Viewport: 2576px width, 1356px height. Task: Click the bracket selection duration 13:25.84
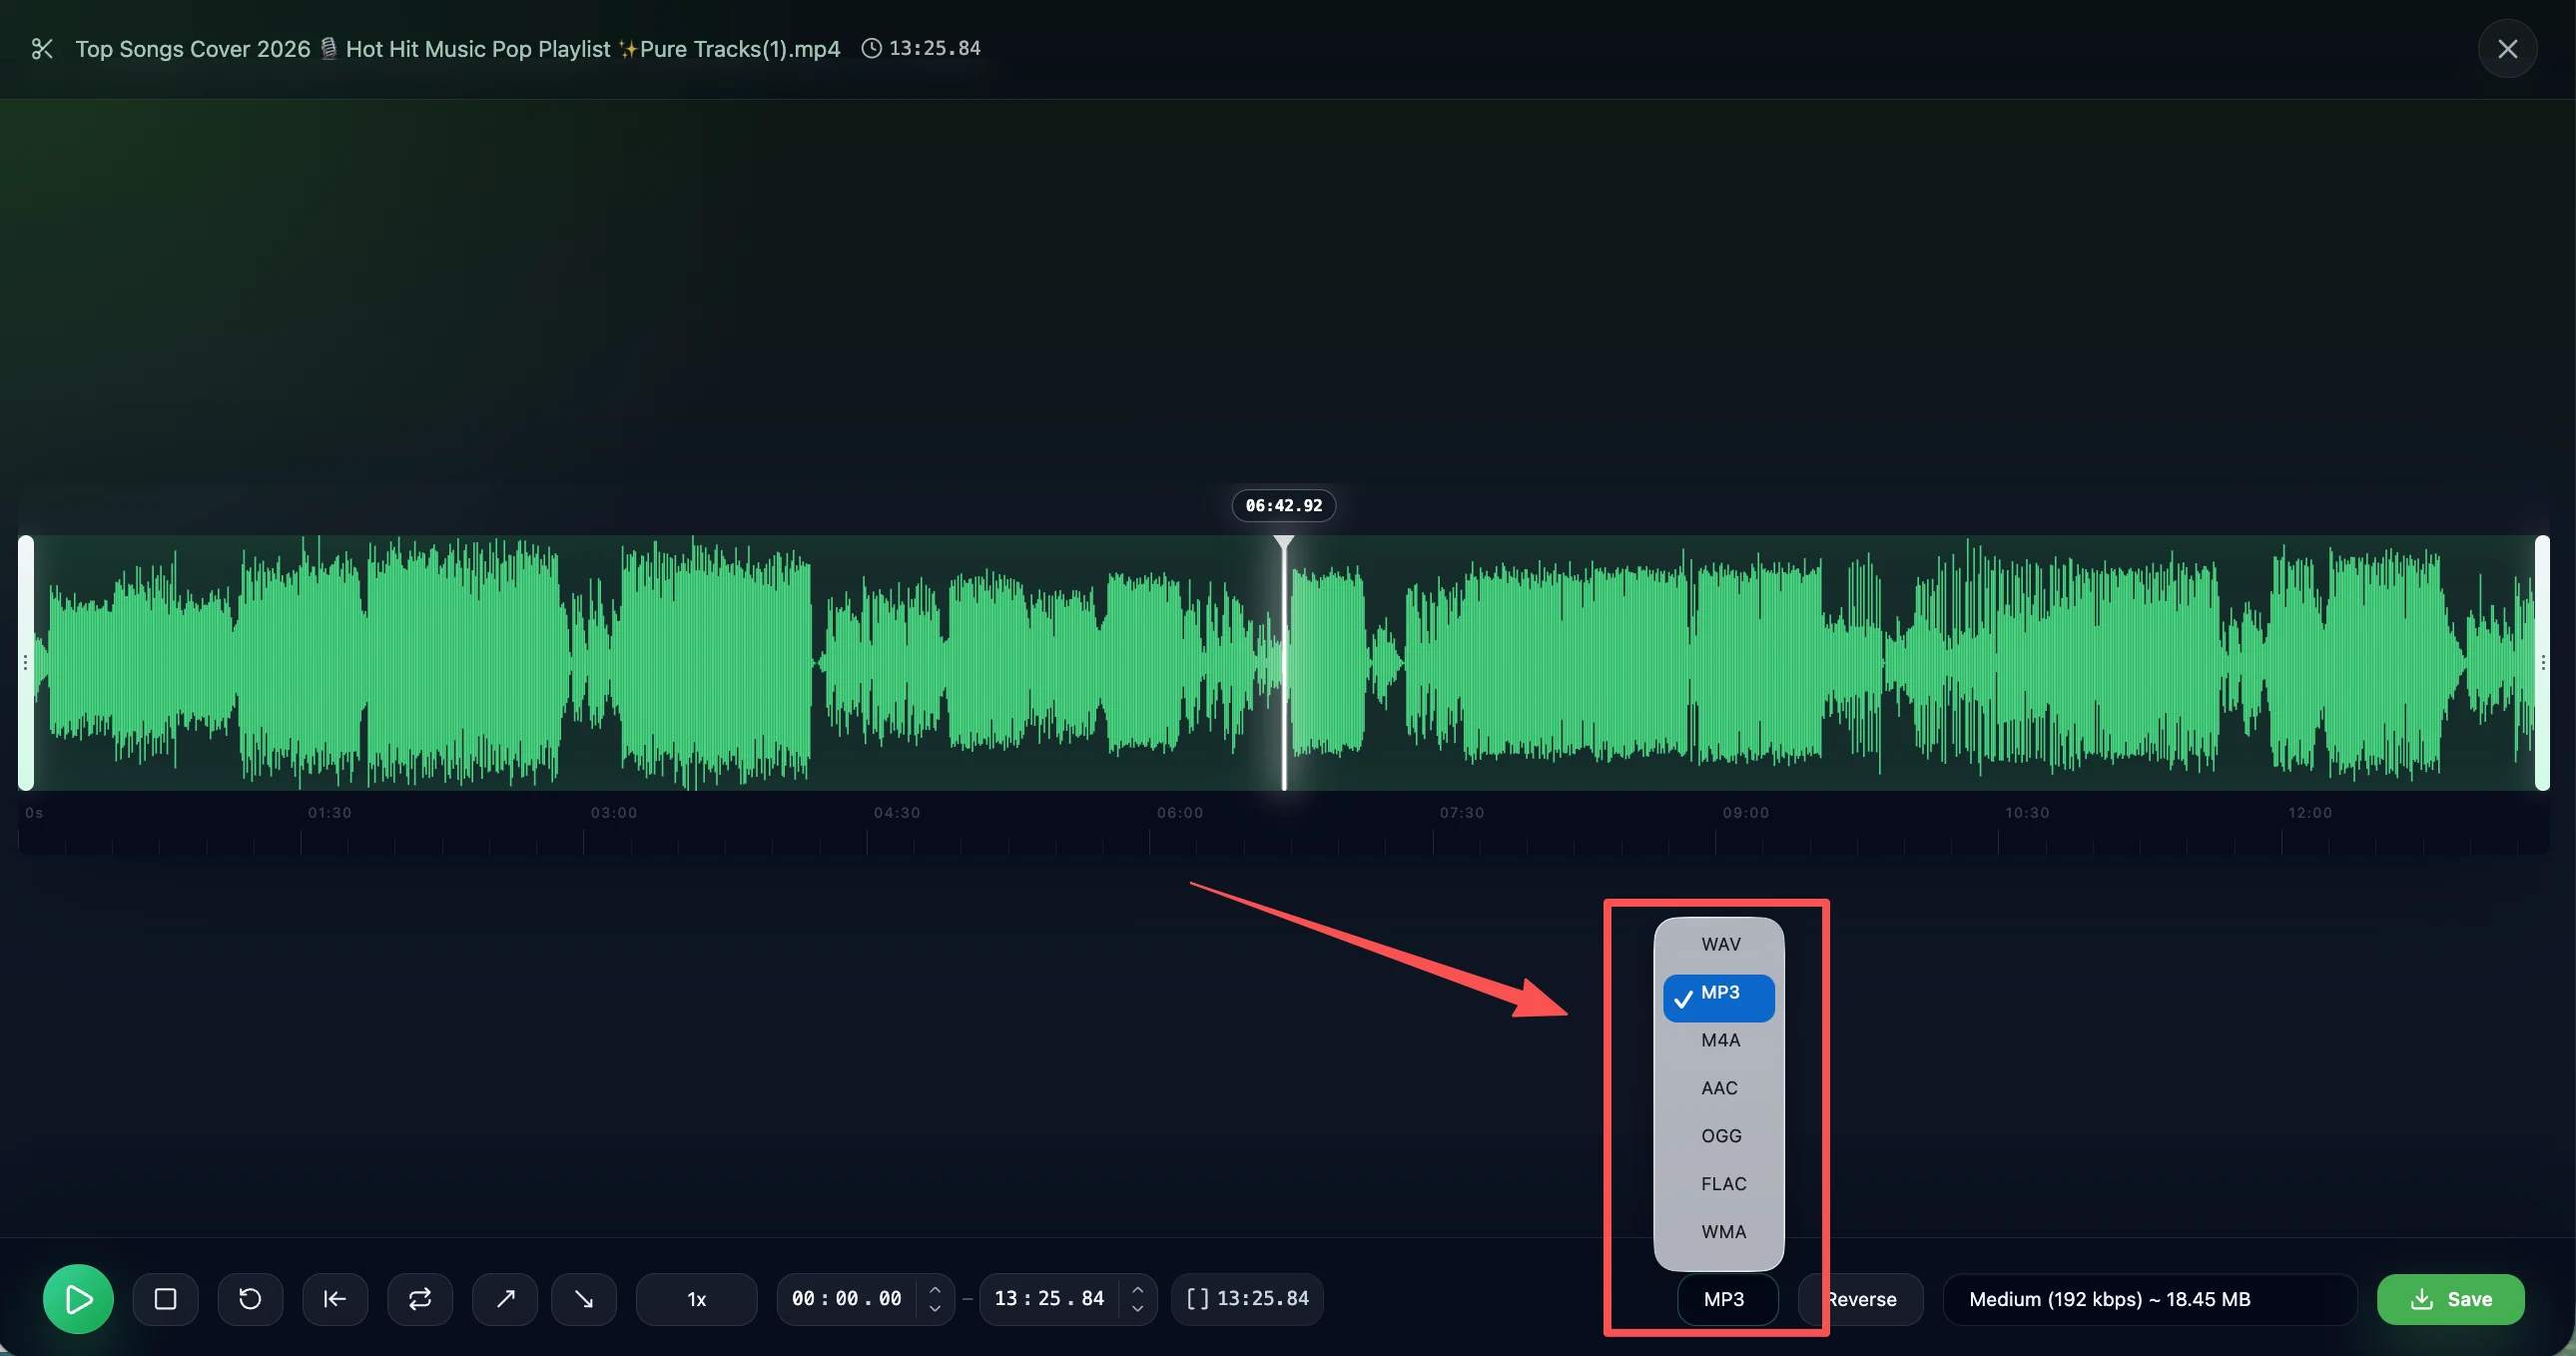tap(1247, 1298)
